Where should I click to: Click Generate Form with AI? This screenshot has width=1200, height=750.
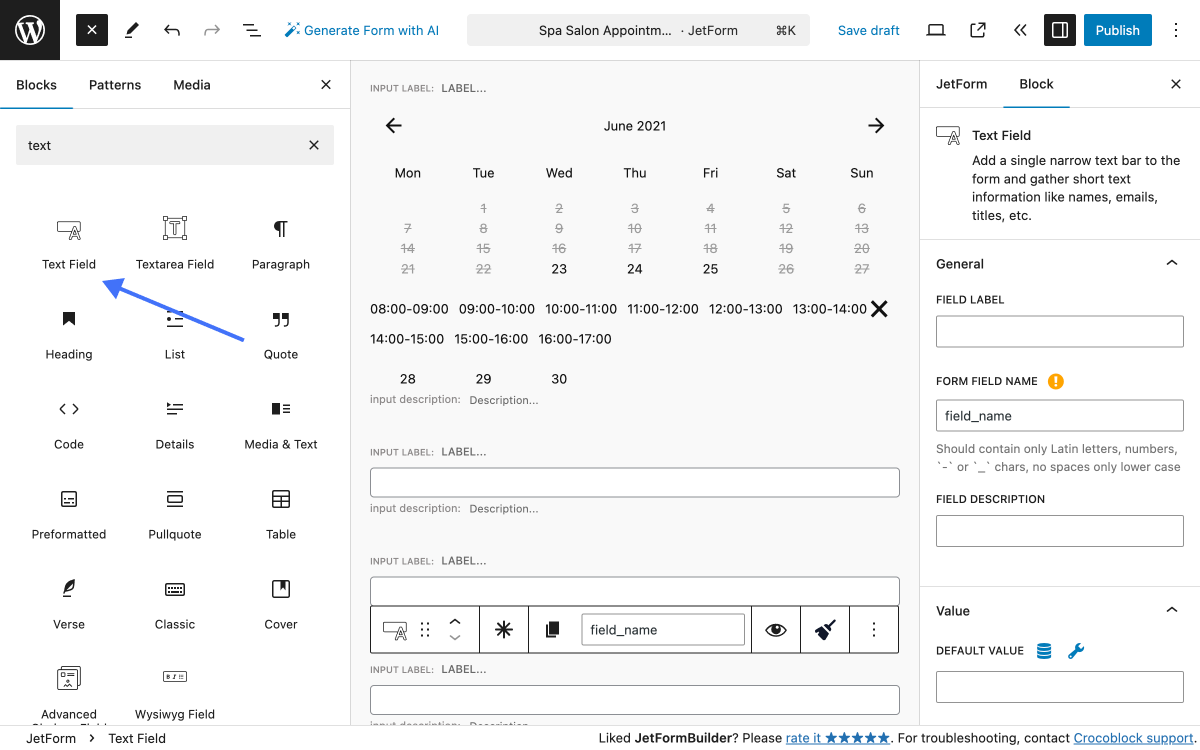coord(362,30)
